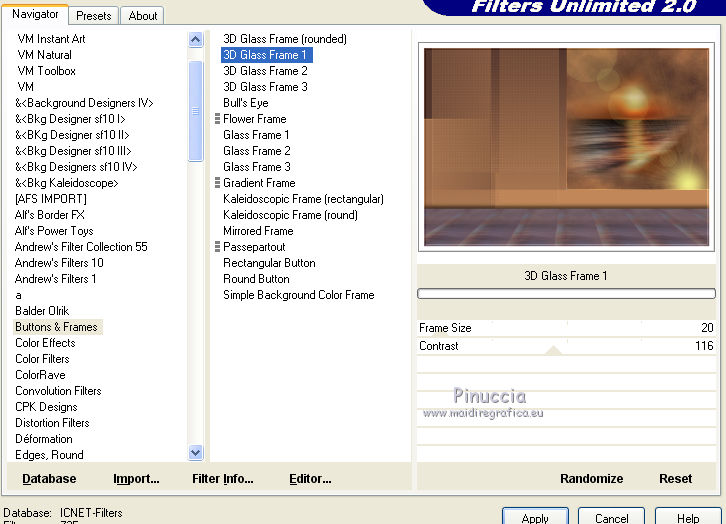The height and width of the screenshot is (524, 726).
Task: Select the Rectangular Button filter
Action: pos(269,263)
